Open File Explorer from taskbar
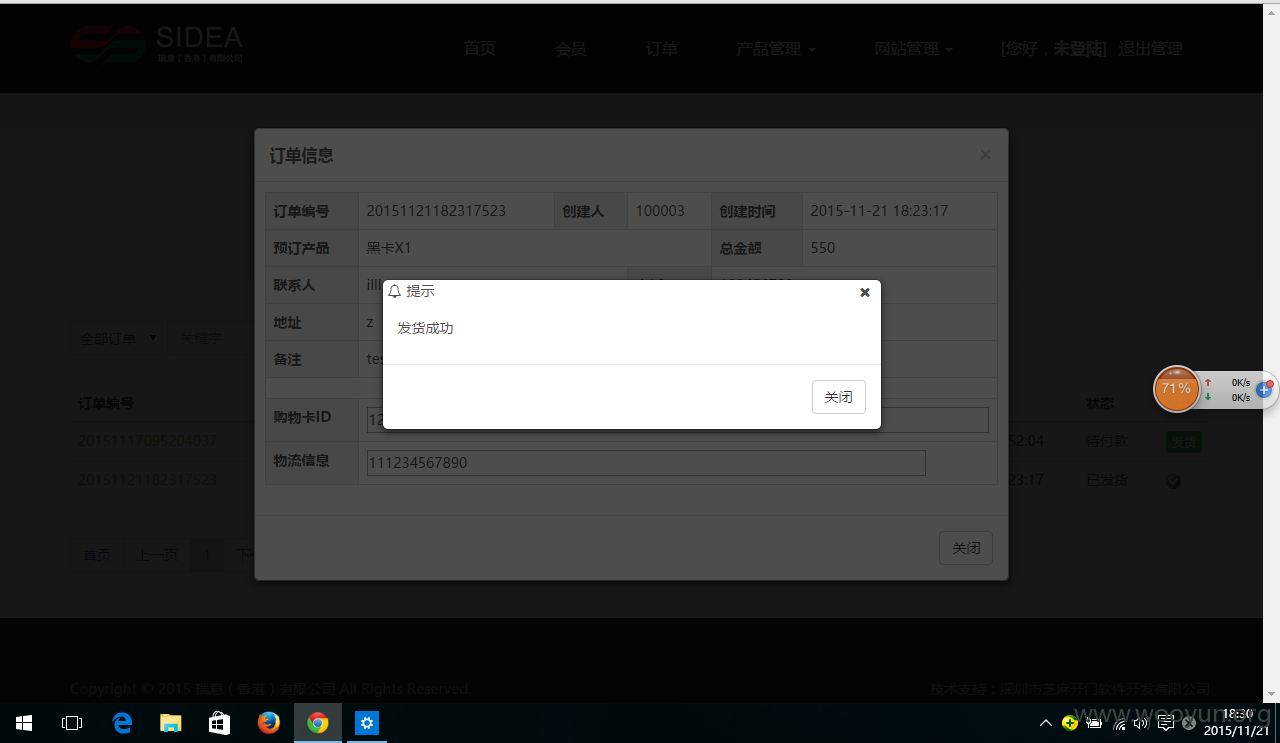The image size is (1280, 743). (171, 723)
